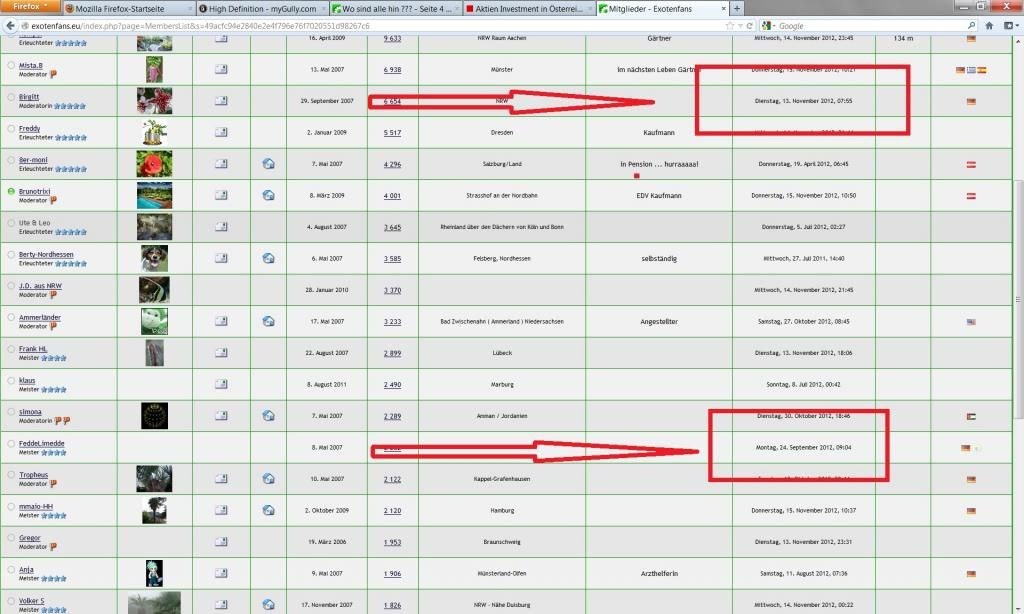Open the homepage icon in Ber-moni's row
This screenshot has height=614, width=1024.
point(268,164)
